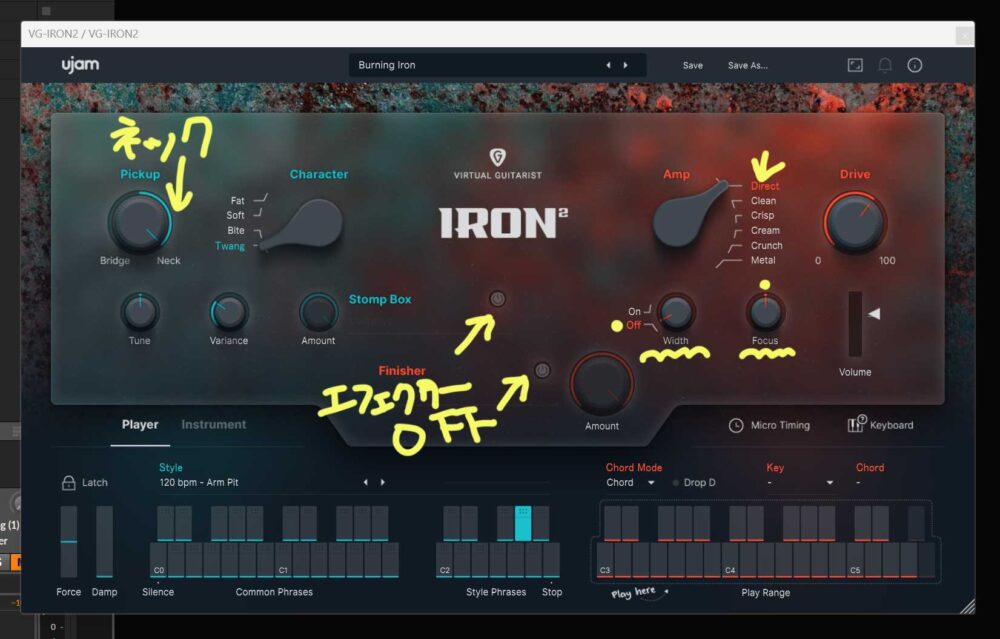Screen dimensions: 1000x639
Task: Click the Virtual Guitarist pick logo
Action: (x=497, y=157)
